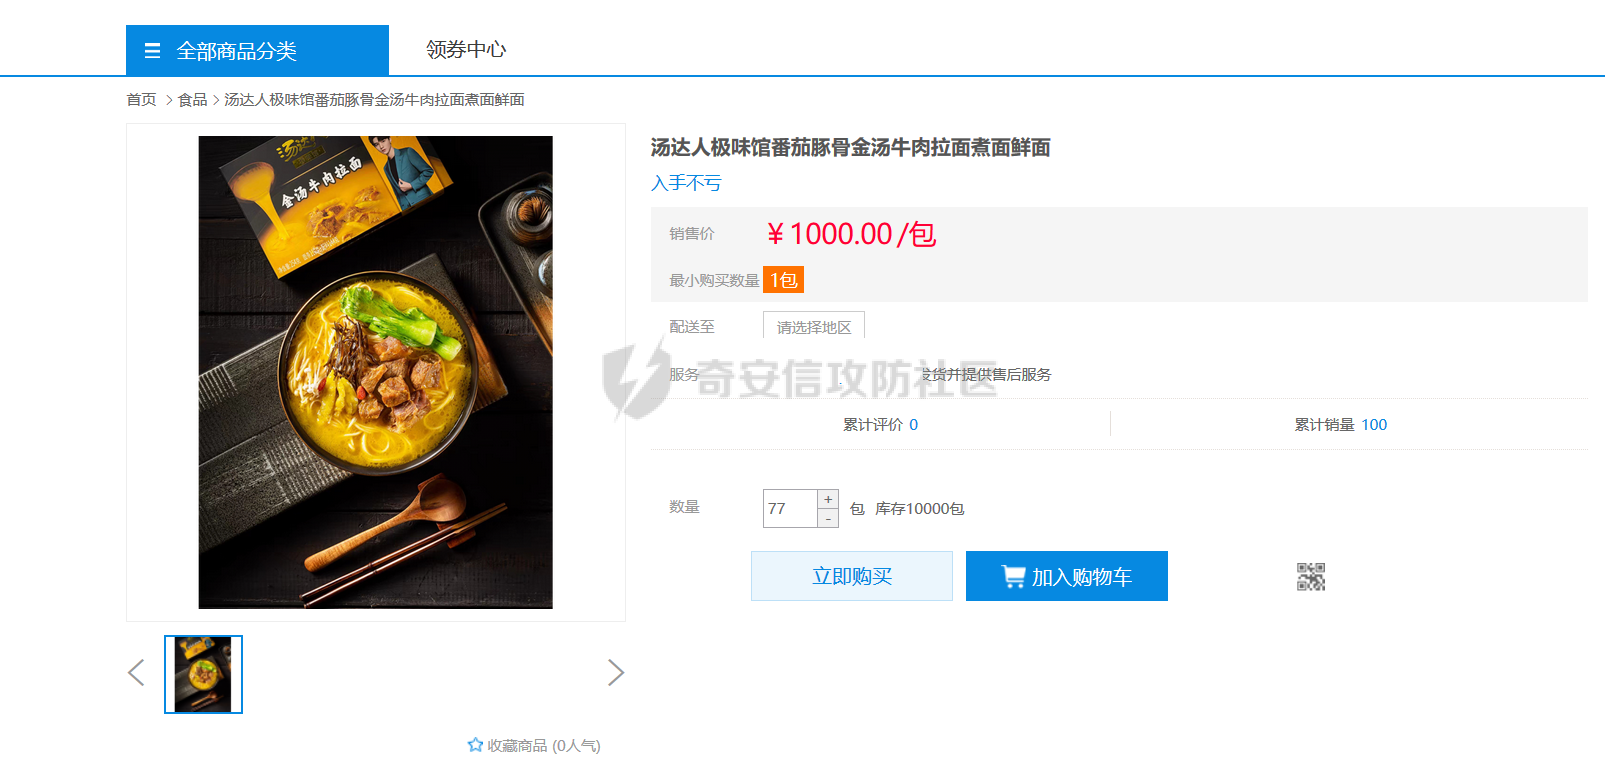Open the 累计评价 0 reviews count
This screenshot has width=1605, height=757.
pyautogui.click(x=880, y=425)
